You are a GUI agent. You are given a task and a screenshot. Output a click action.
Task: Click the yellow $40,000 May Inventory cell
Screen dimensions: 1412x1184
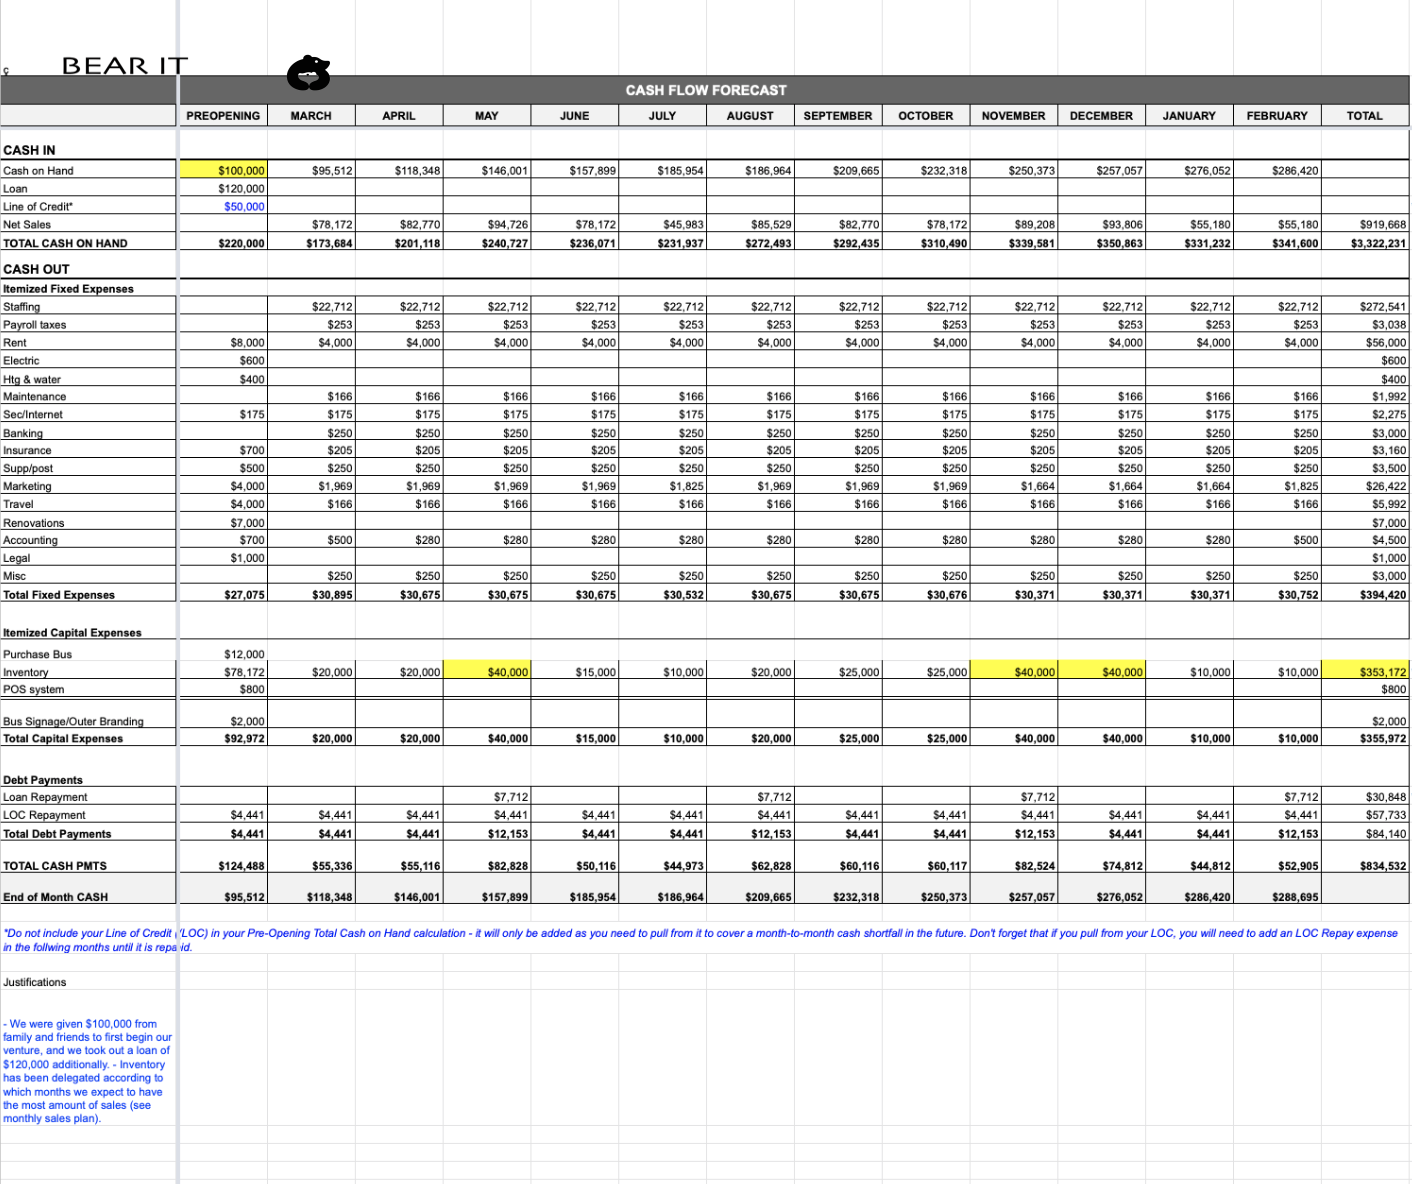487,672
